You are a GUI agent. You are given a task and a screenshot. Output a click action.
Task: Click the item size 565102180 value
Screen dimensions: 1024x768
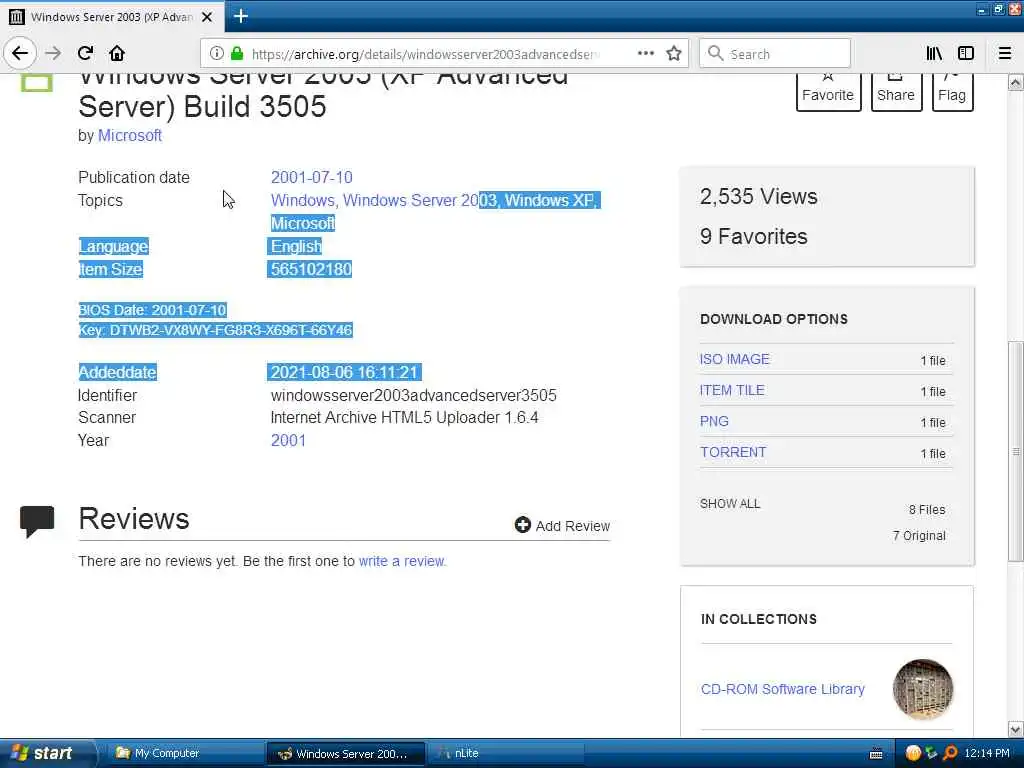point(311,269)
